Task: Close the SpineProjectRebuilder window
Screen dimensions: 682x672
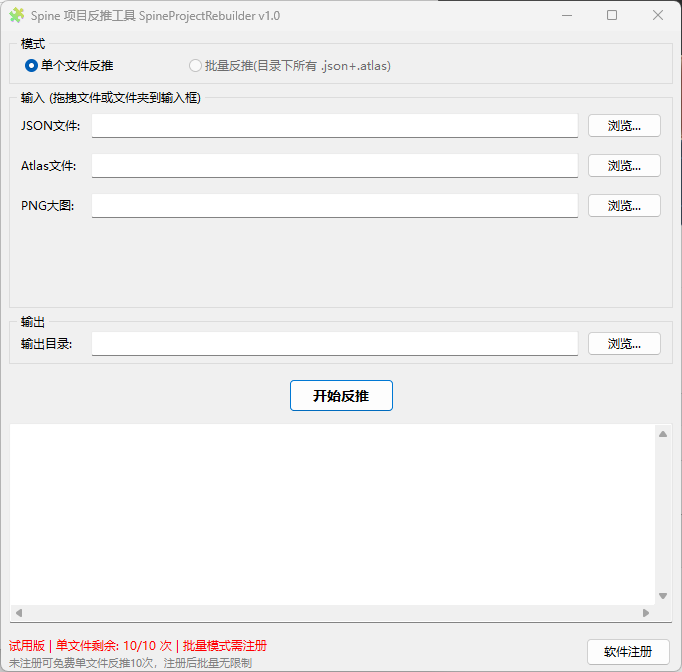Action: [x=658, y=15]
